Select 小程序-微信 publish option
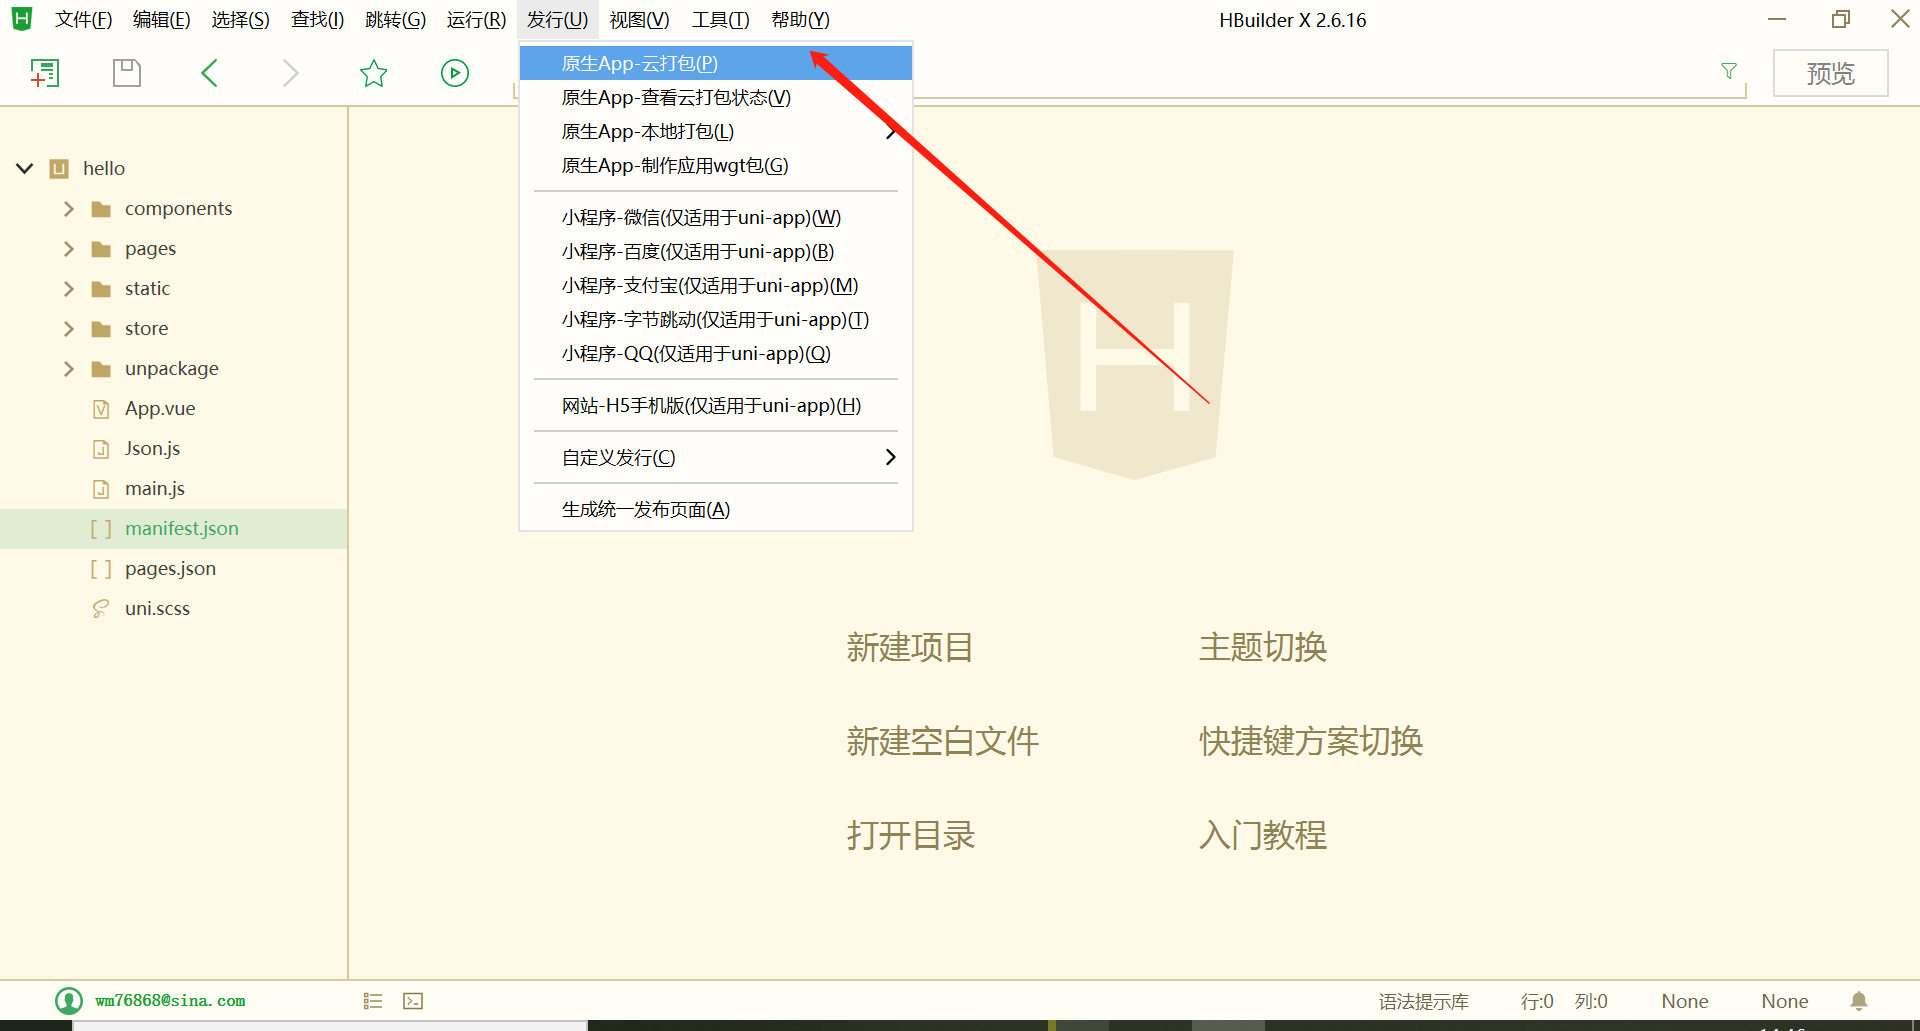The width and height of the screenshot is (1920, 1031). [x=716, y=218]
